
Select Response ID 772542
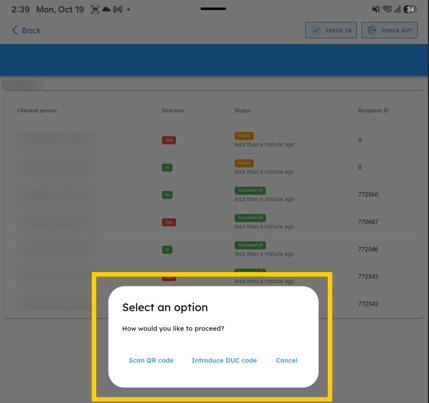[368, 304]
